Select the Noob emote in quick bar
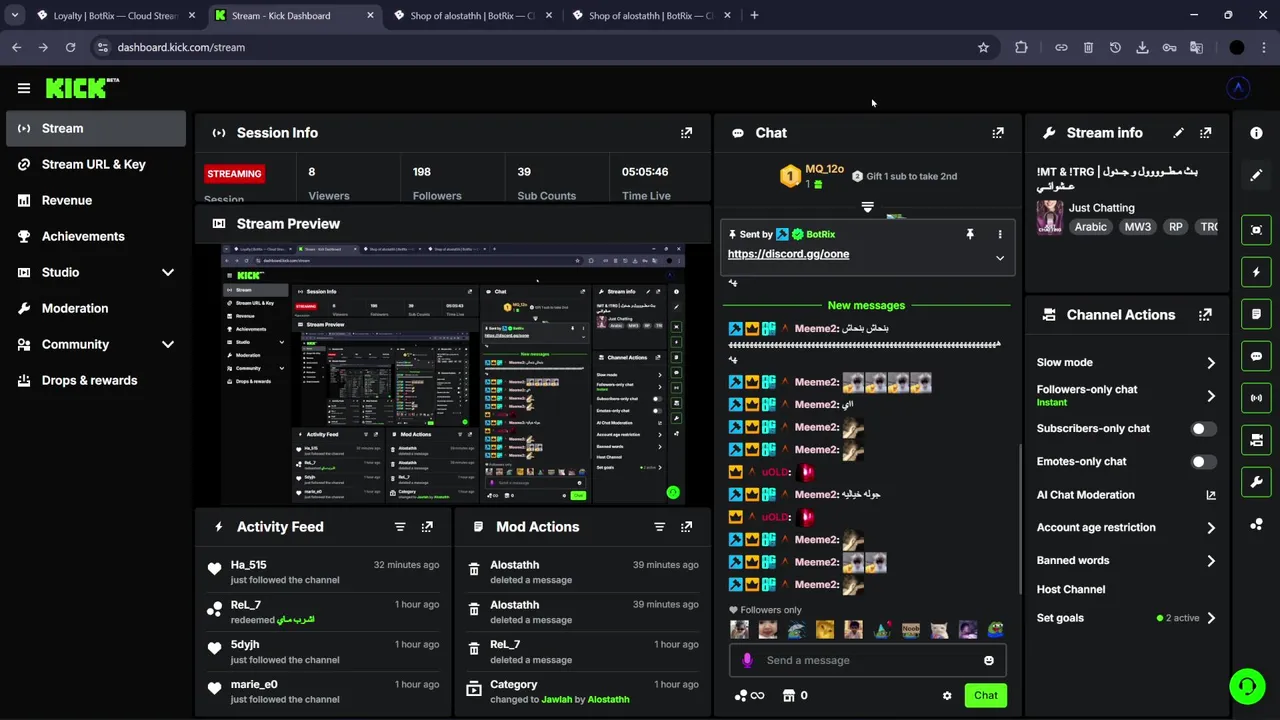 pos(910,630)
